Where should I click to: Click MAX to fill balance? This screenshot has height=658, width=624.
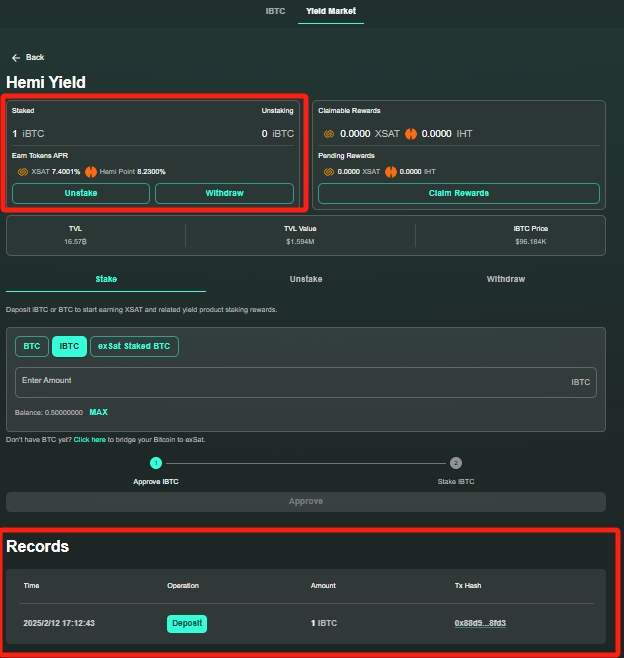click(98, 412)
